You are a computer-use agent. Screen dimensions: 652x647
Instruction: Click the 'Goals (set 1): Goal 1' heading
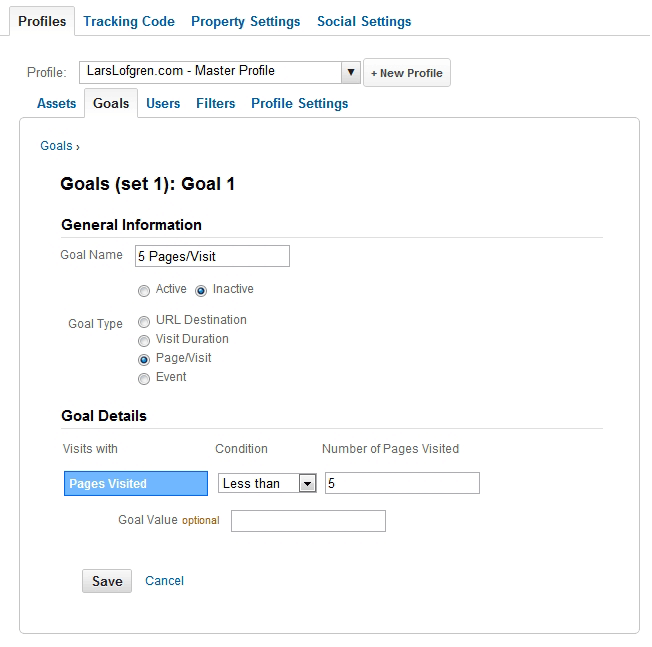click(148, 184)
